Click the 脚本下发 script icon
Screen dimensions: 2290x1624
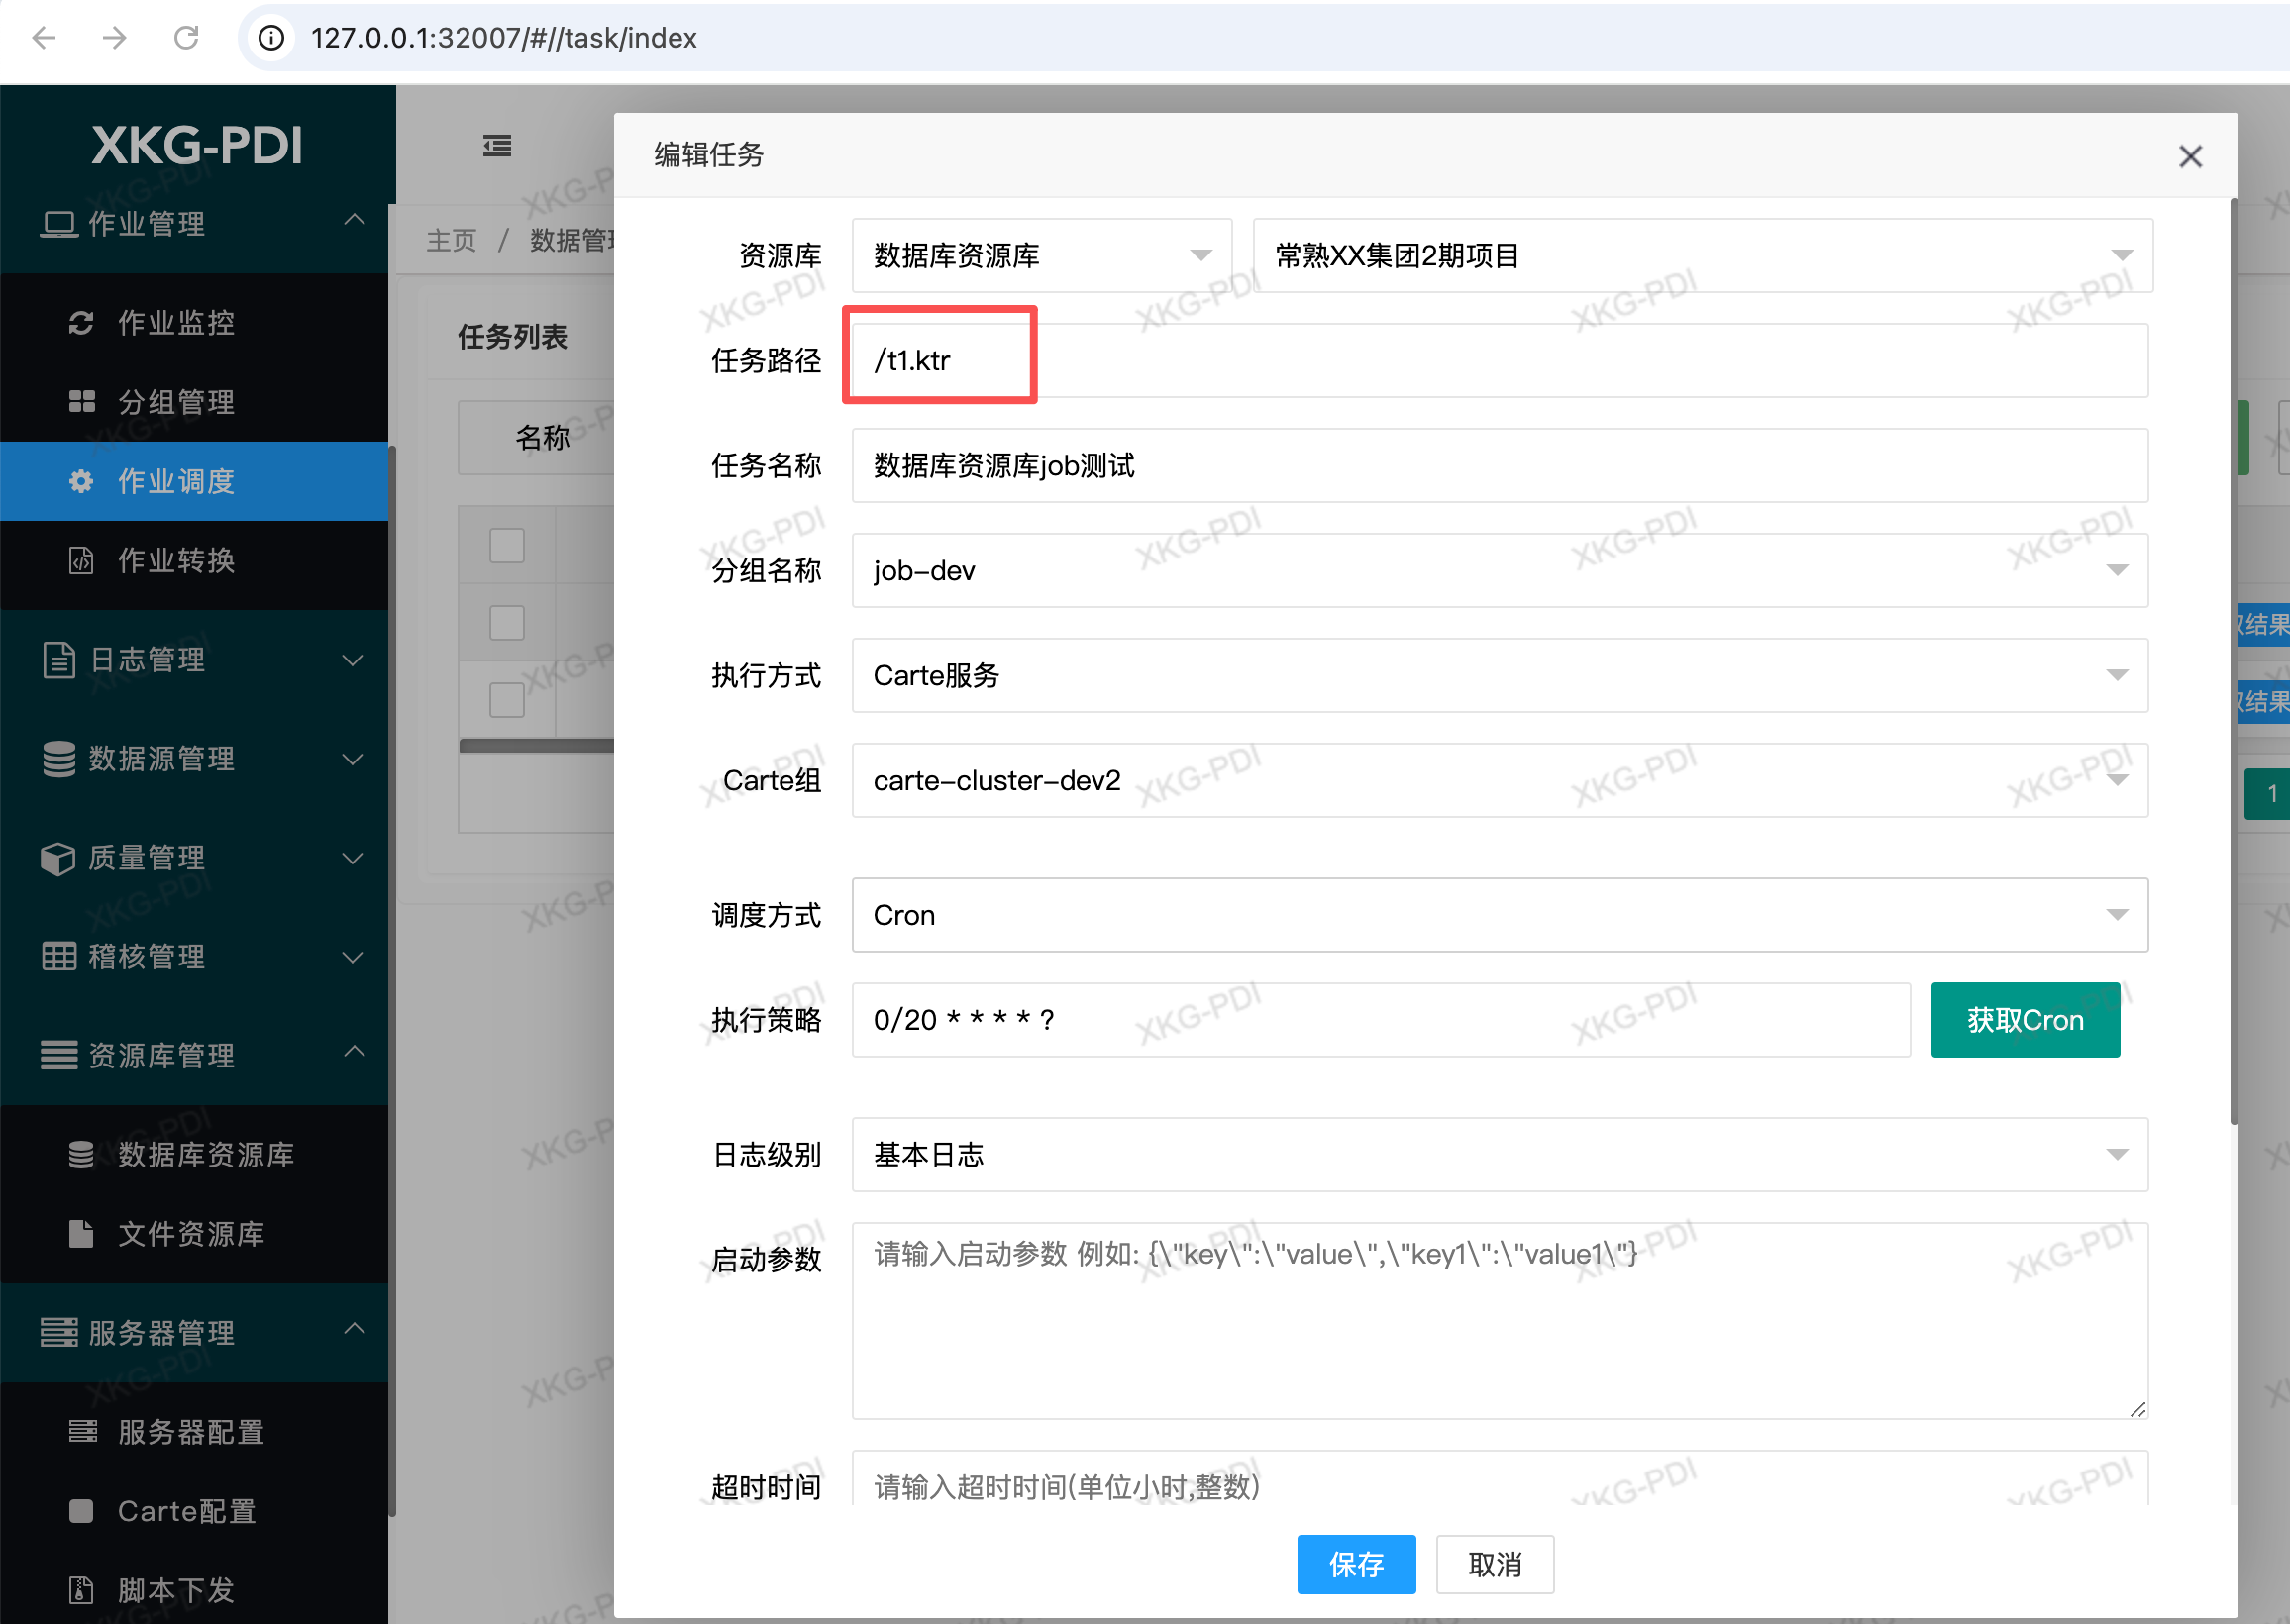tap(81, 1590)
